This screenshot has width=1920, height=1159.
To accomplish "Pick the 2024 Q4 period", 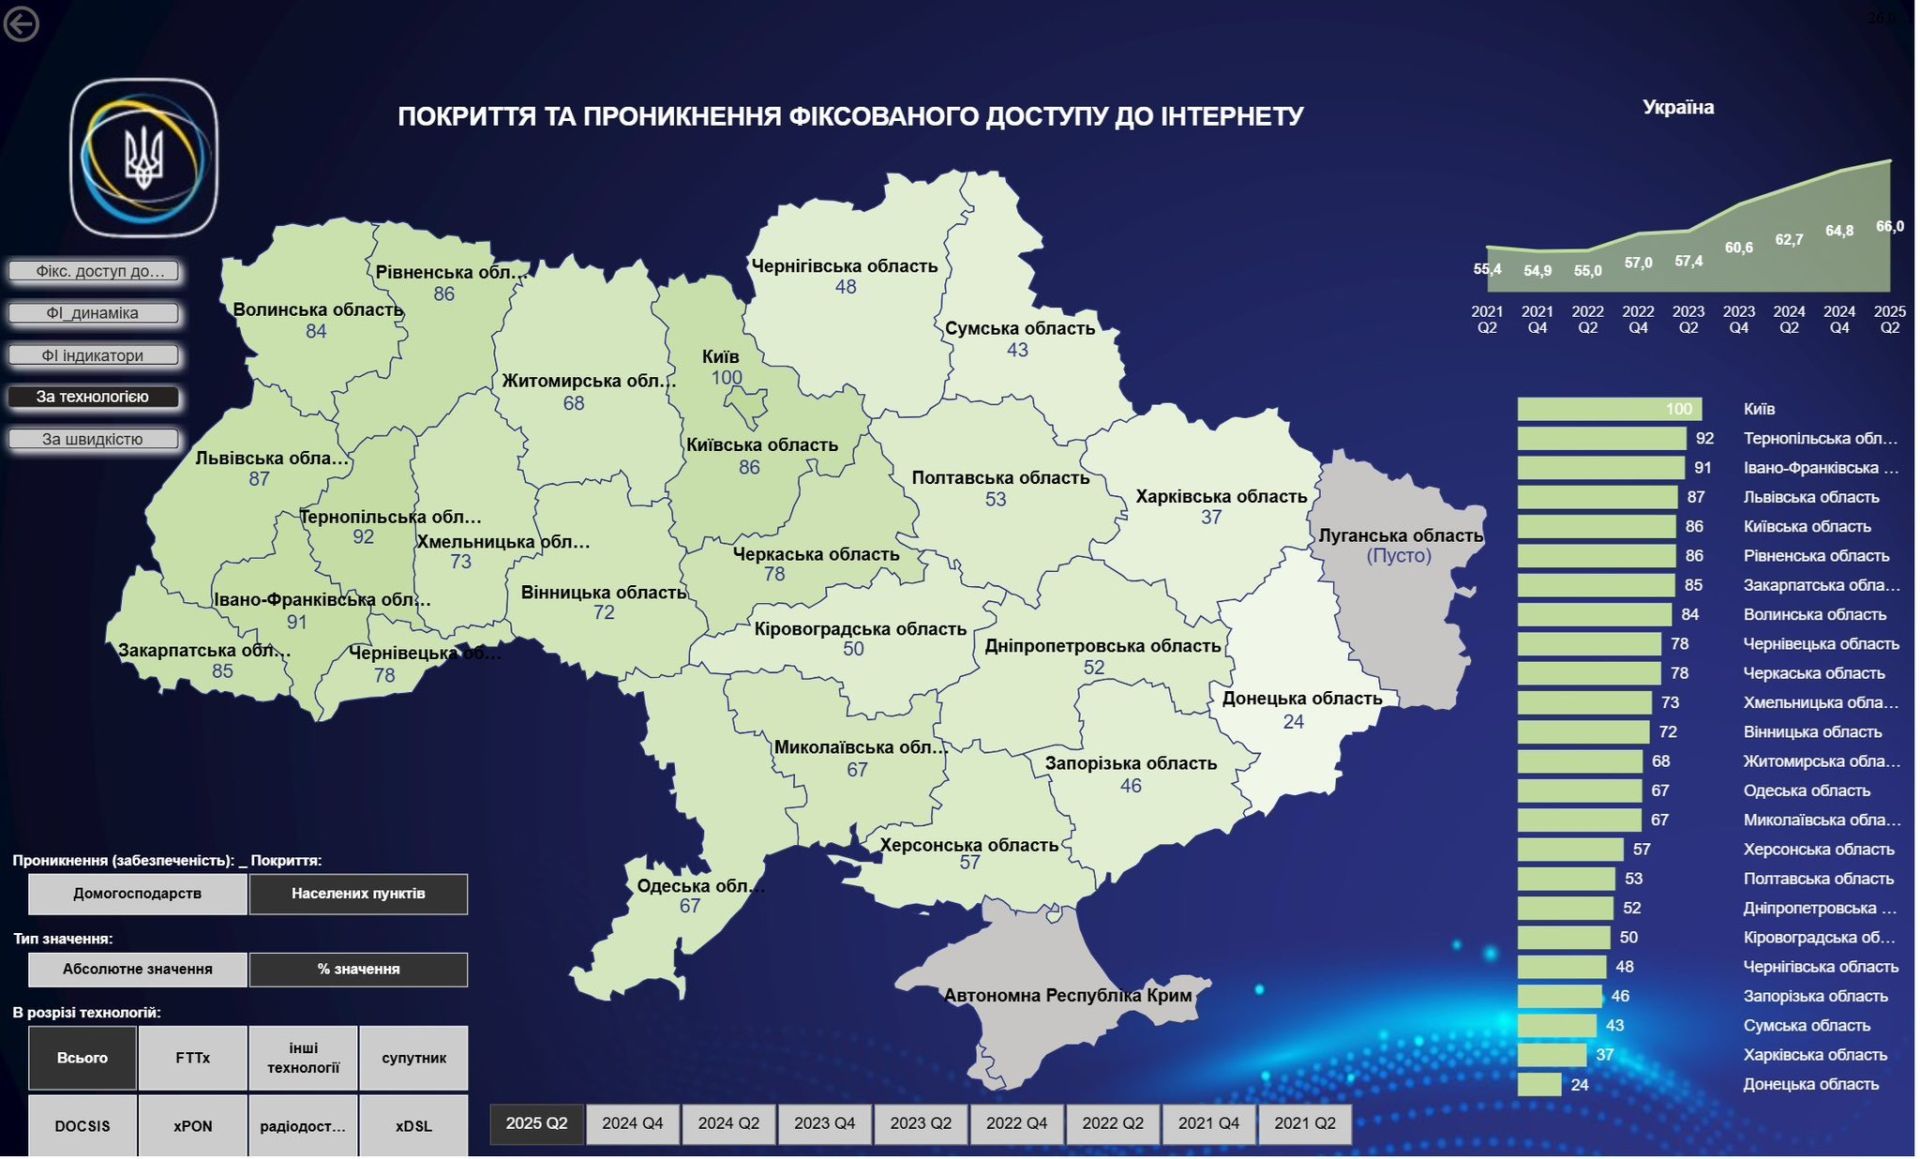I will [632, 1124].
